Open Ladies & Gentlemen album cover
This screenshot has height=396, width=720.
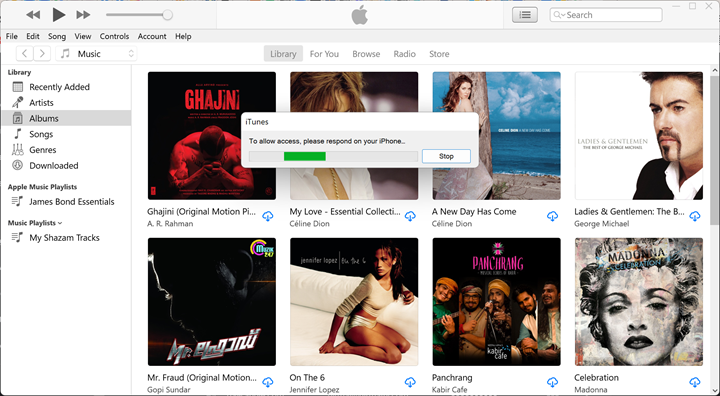pyautogui.click(x=639, y=136)
